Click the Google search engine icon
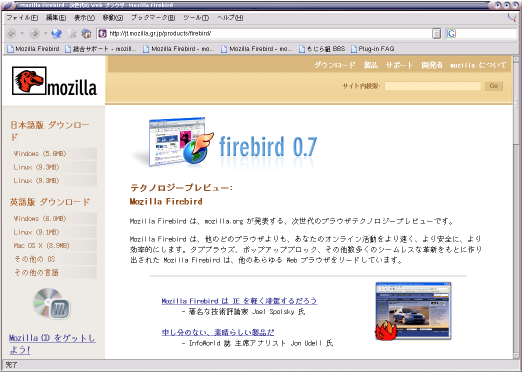The height and width of the screenshot is (372, 522). pos(452,34)
